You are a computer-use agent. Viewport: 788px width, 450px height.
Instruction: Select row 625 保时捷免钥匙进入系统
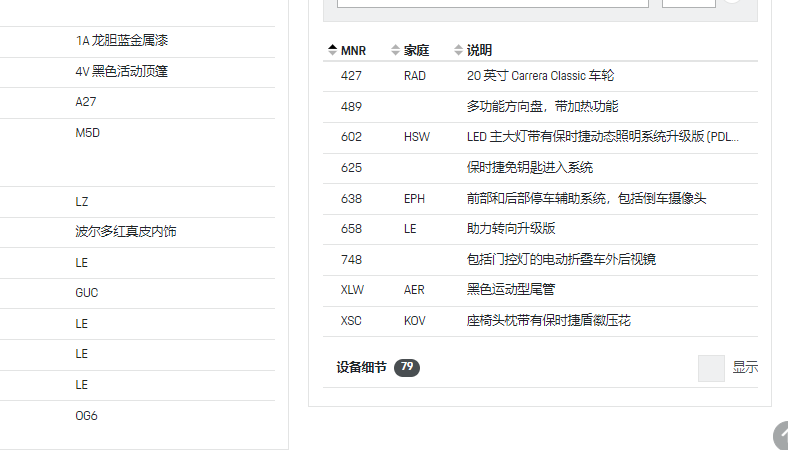540,168
